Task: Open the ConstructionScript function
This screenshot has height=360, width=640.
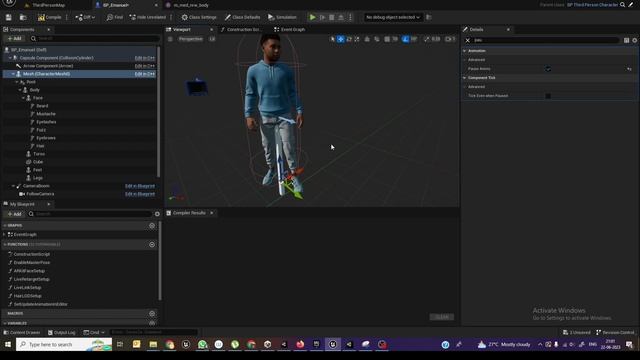Action: [x=31, y=254]
